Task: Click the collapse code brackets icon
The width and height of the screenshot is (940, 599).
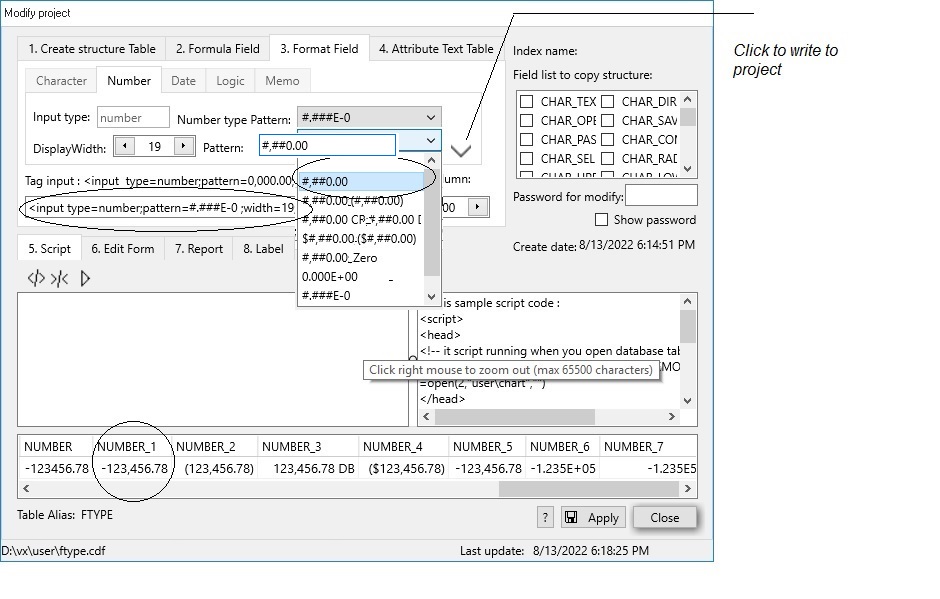Action: pos(60,279)
